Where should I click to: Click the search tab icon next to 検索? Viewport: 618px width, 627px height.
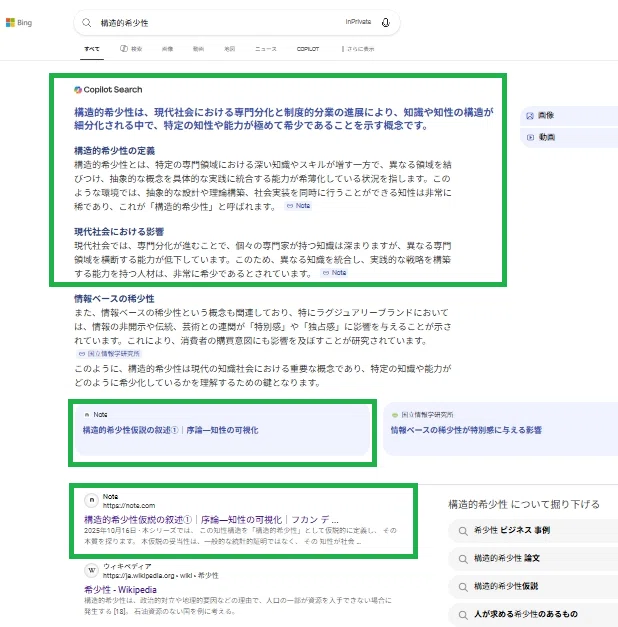(x=124, y=49)
